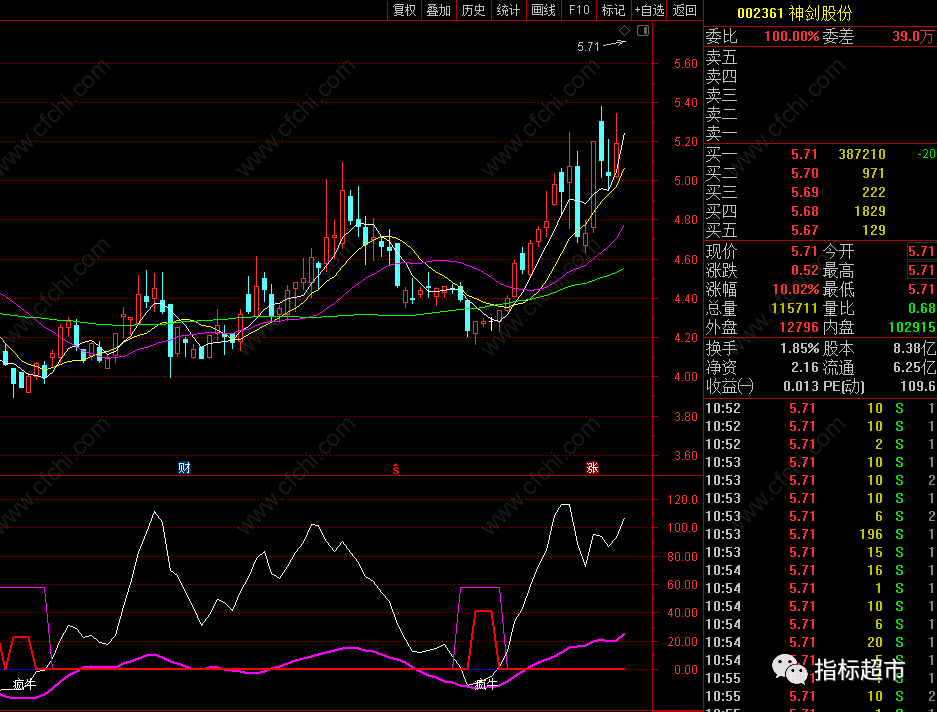Click the 卖五 ask row label

pyautogui.click(x=721, y=57)
